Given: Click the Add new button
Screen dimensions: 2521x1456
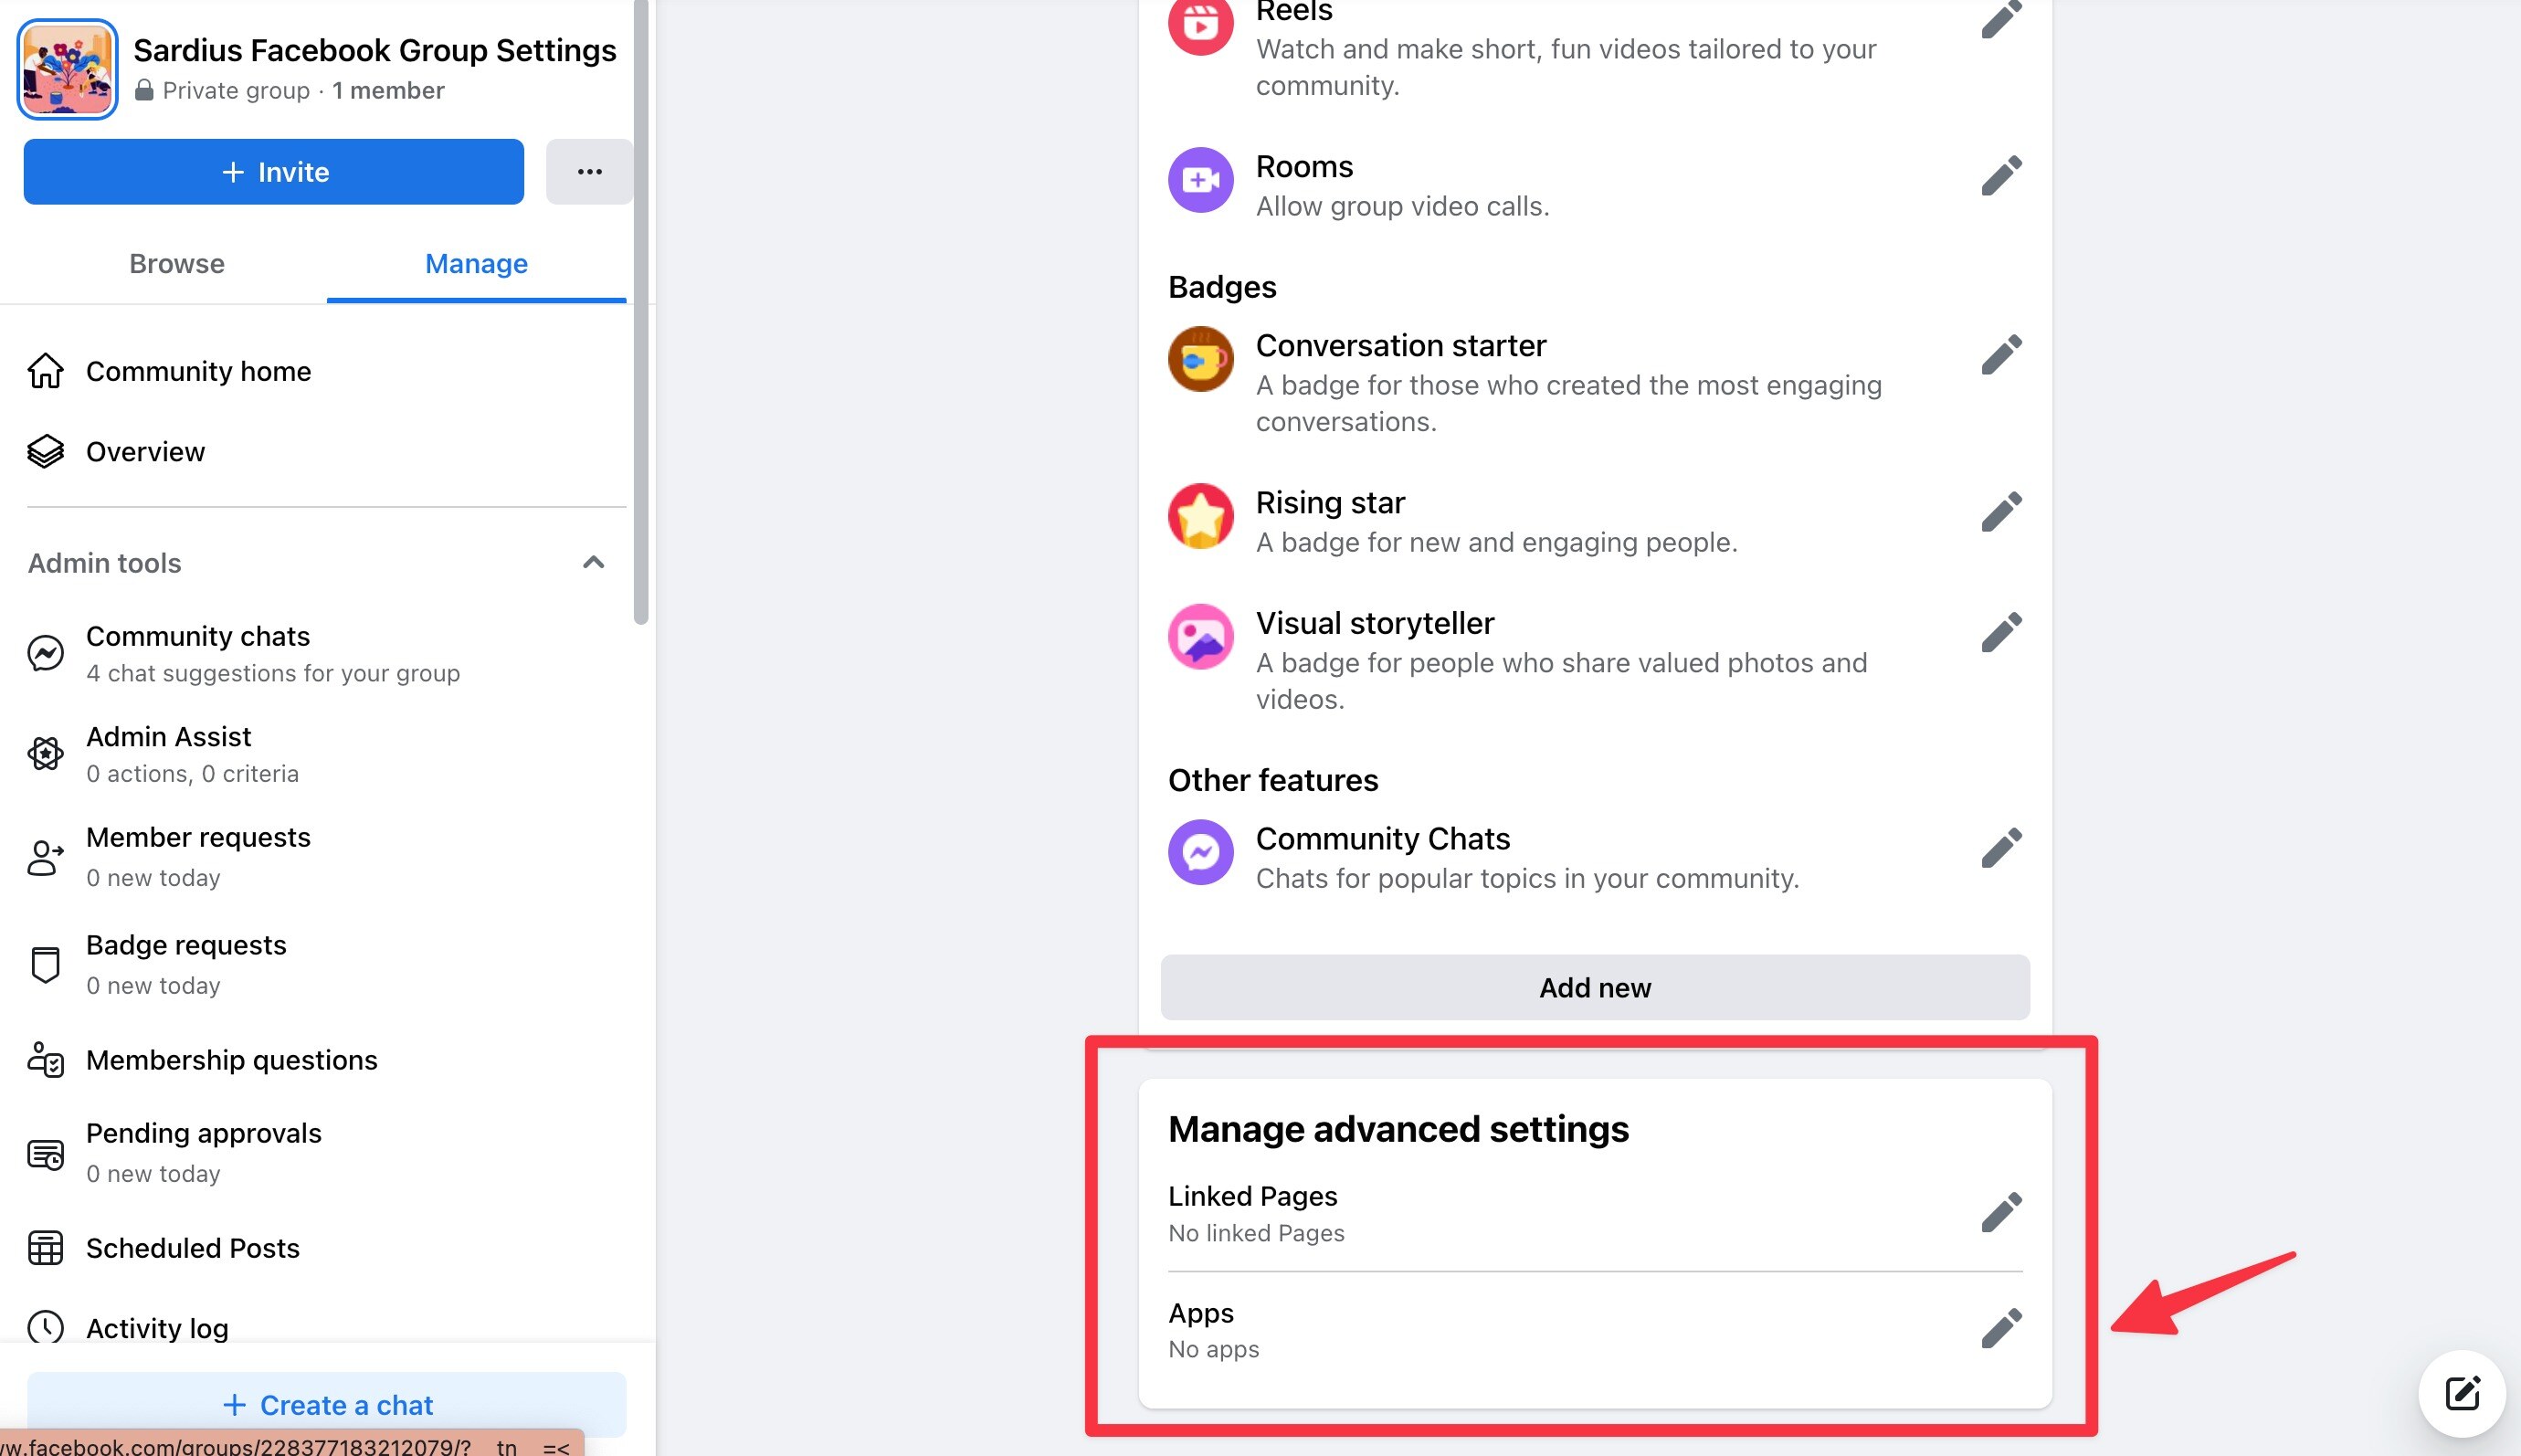Looking at the screenshot, I should (x=1595, y=988).
